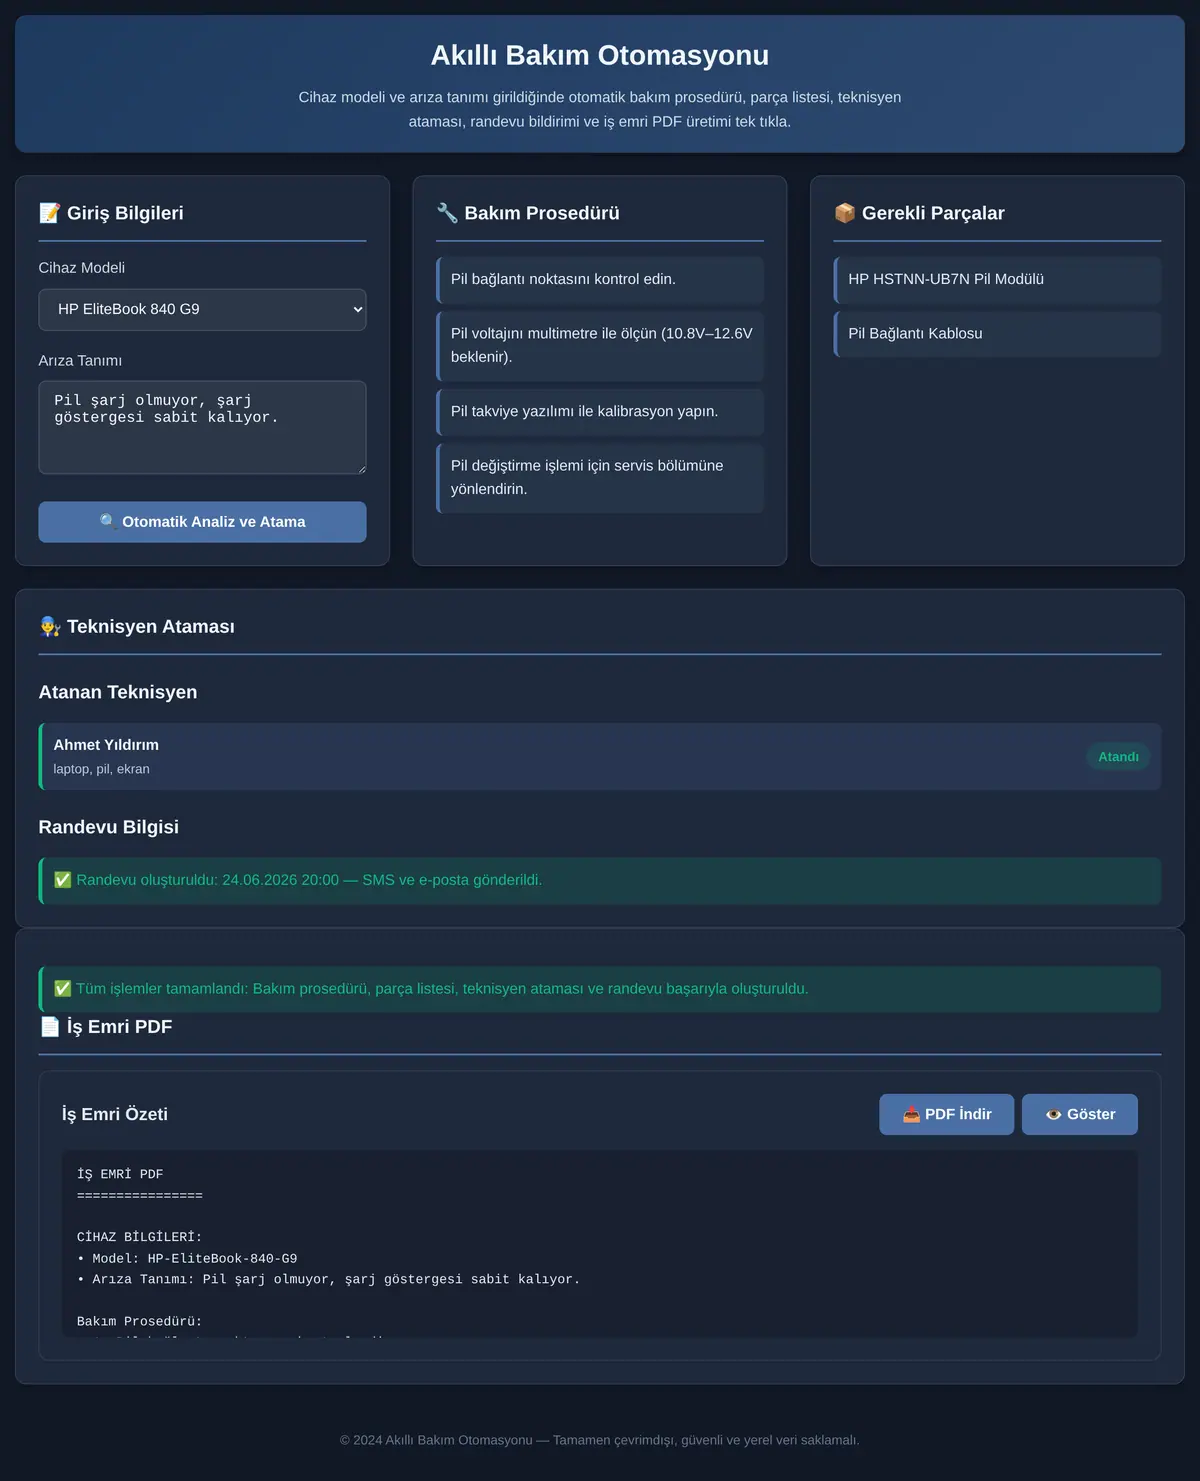Click the Atandı status badge

pos(1118,757)
